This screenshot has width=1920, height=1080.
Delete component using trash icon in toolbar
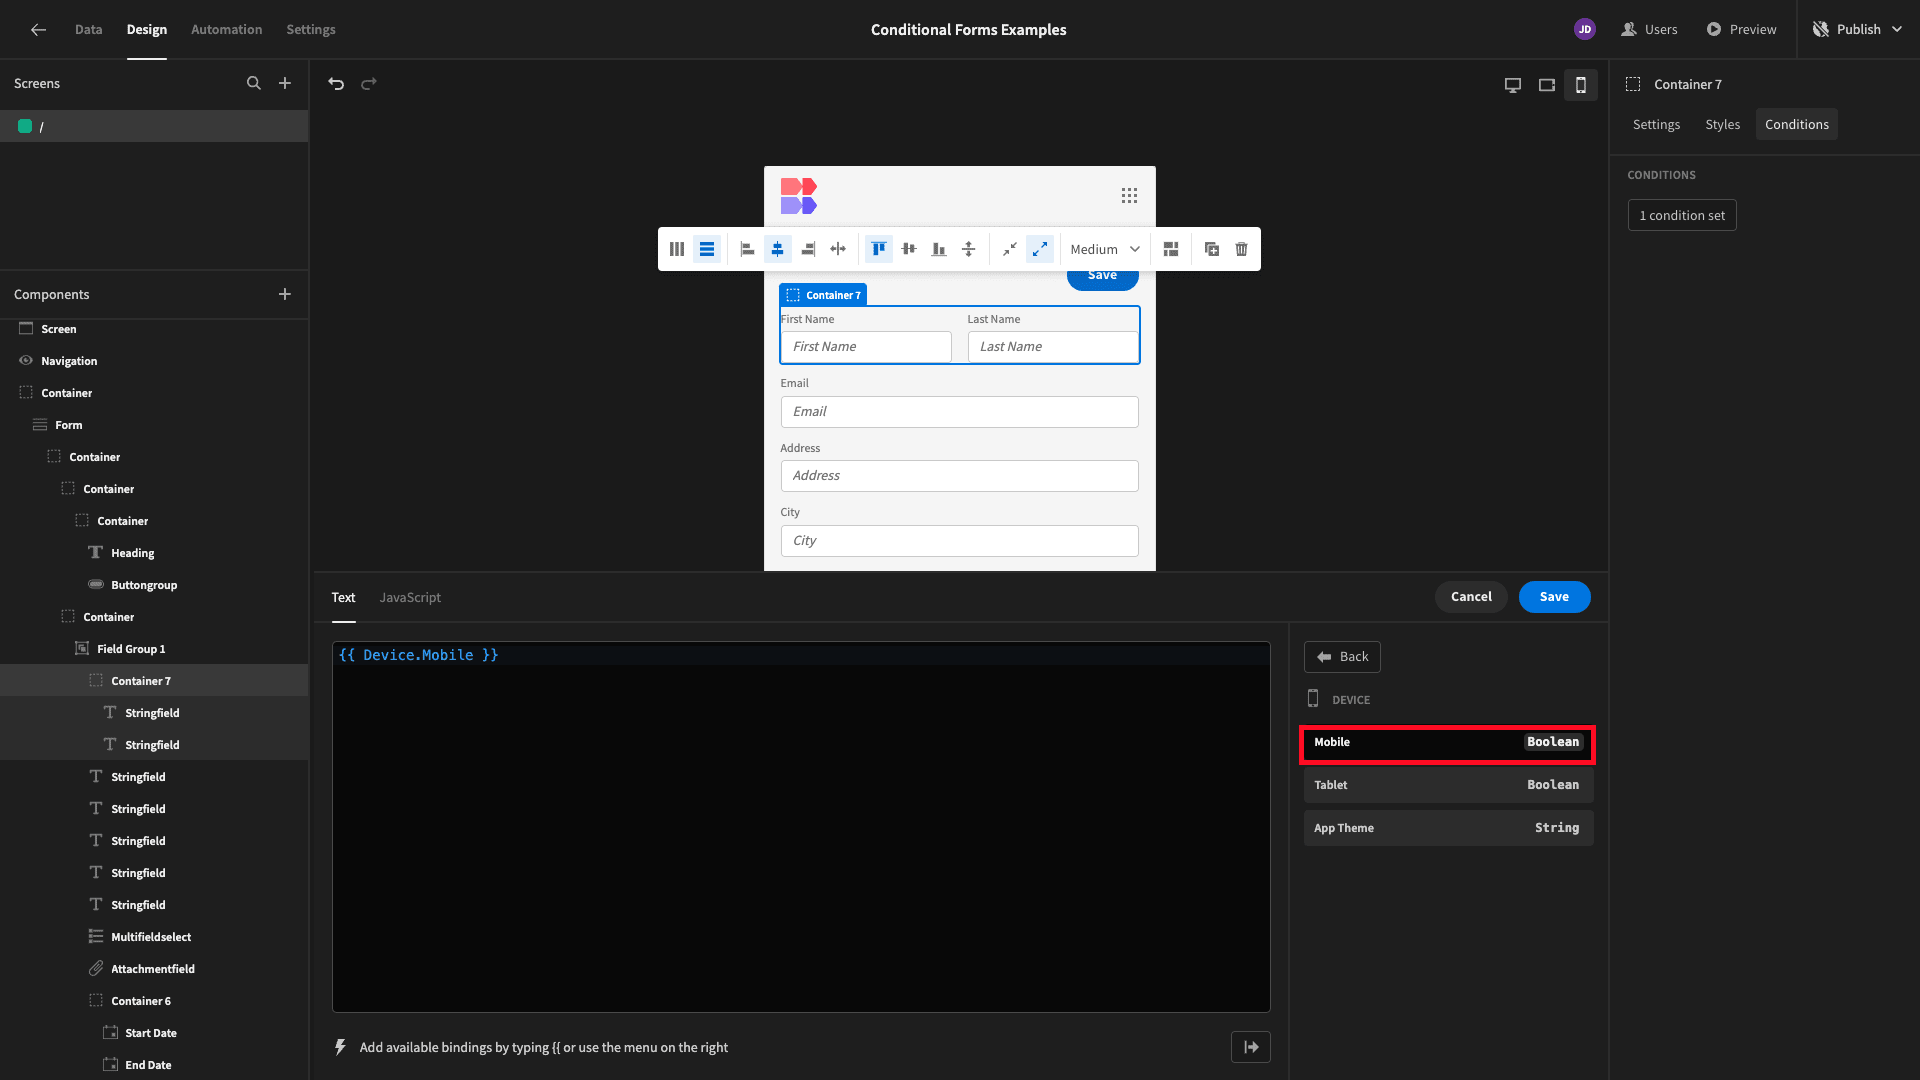click(x=1241, y=249)
